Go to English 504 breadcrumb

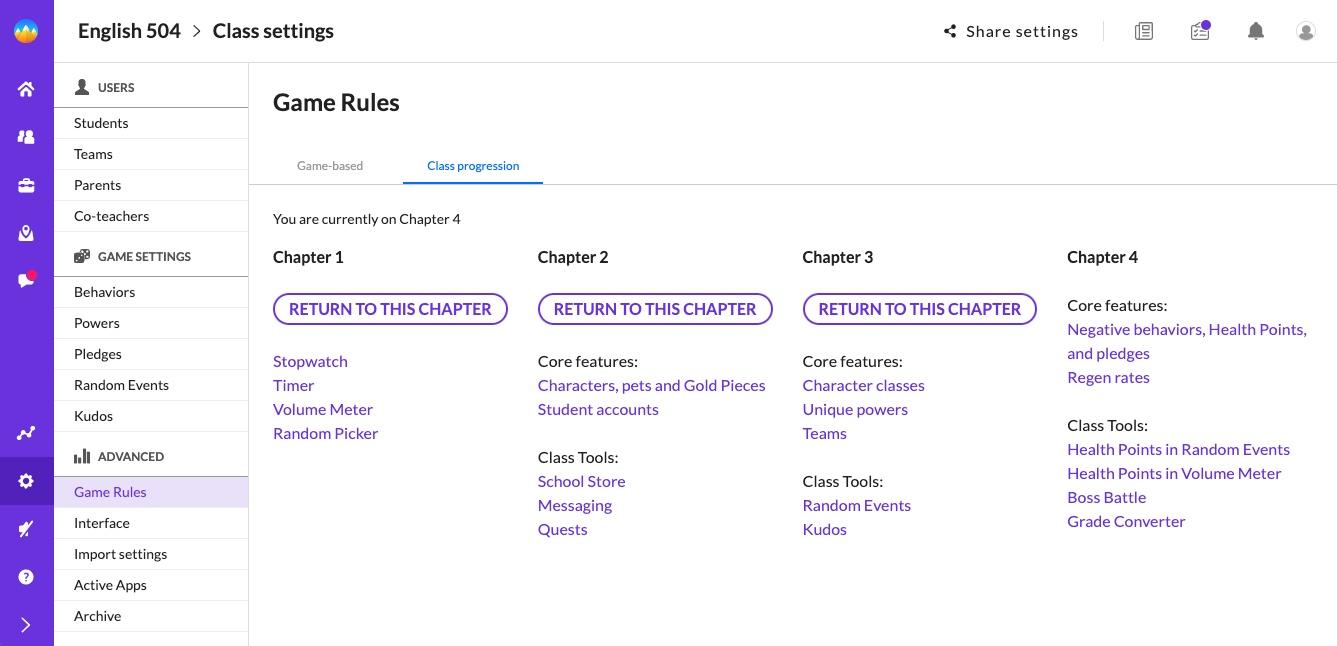click(129, 31)
